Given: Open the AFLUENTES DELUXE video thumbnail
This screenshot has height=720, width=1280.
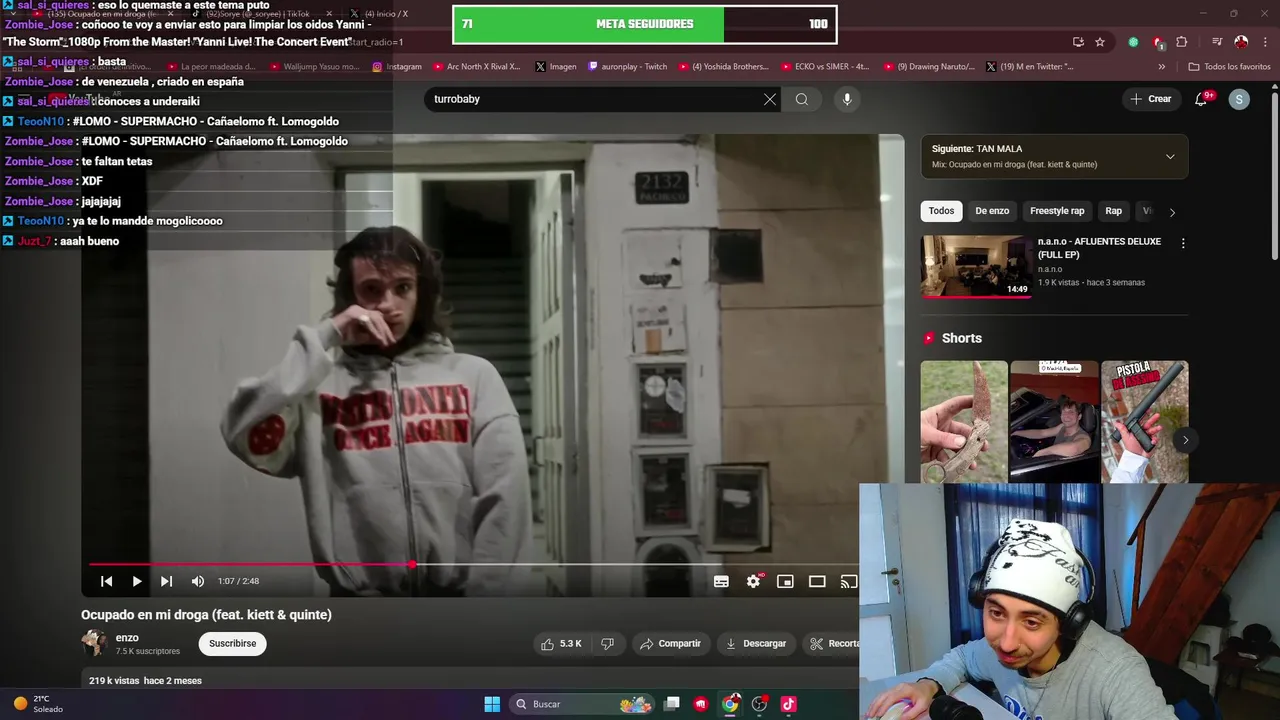Looking at the screenshot, I should pyautogui.click(x=976, y=266).
